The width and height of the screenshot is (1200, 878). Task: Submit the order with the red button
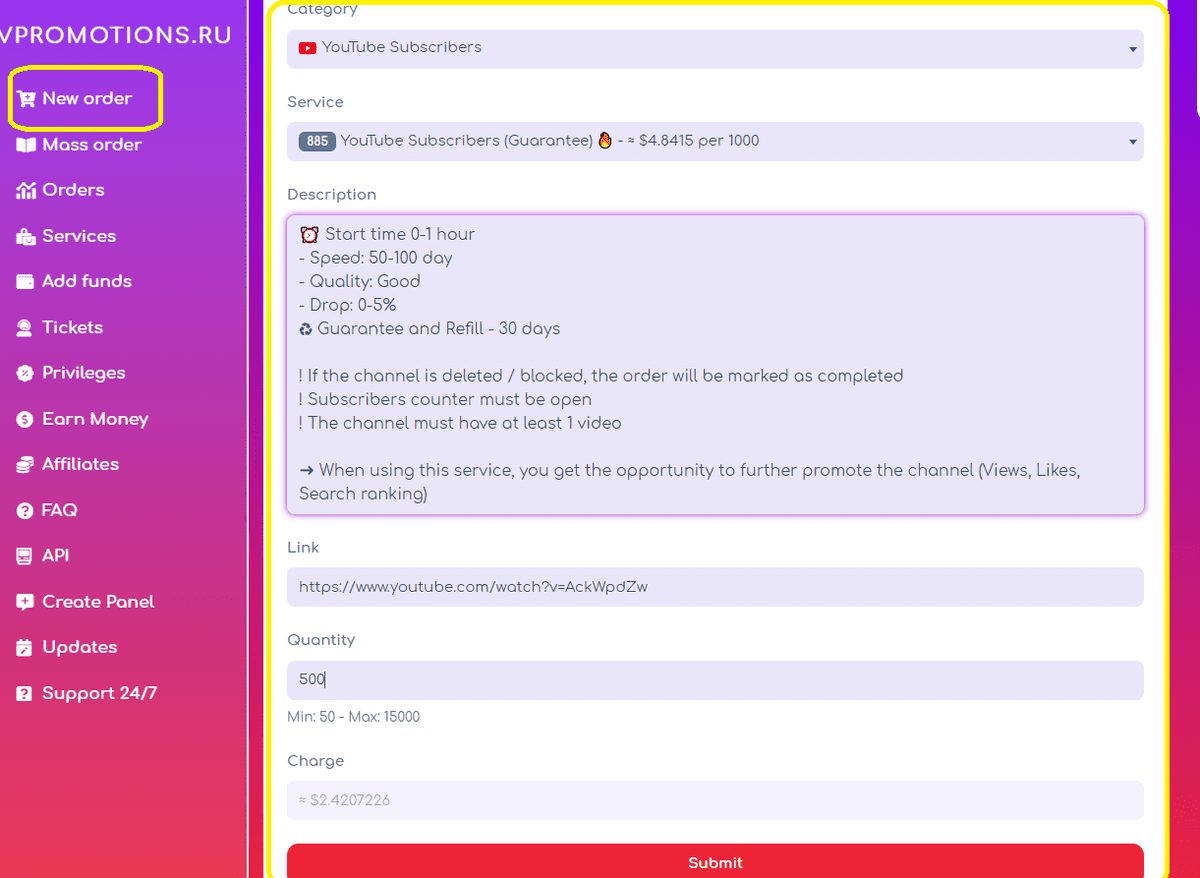click(715, 861)
